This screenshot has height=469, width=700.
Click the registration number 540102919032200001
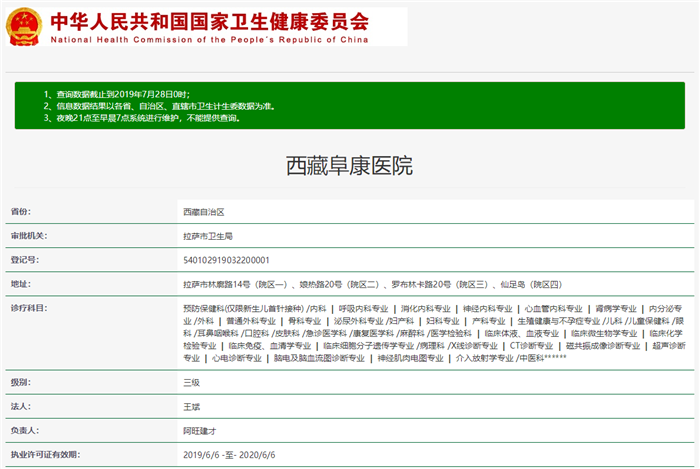coord(227,259)
